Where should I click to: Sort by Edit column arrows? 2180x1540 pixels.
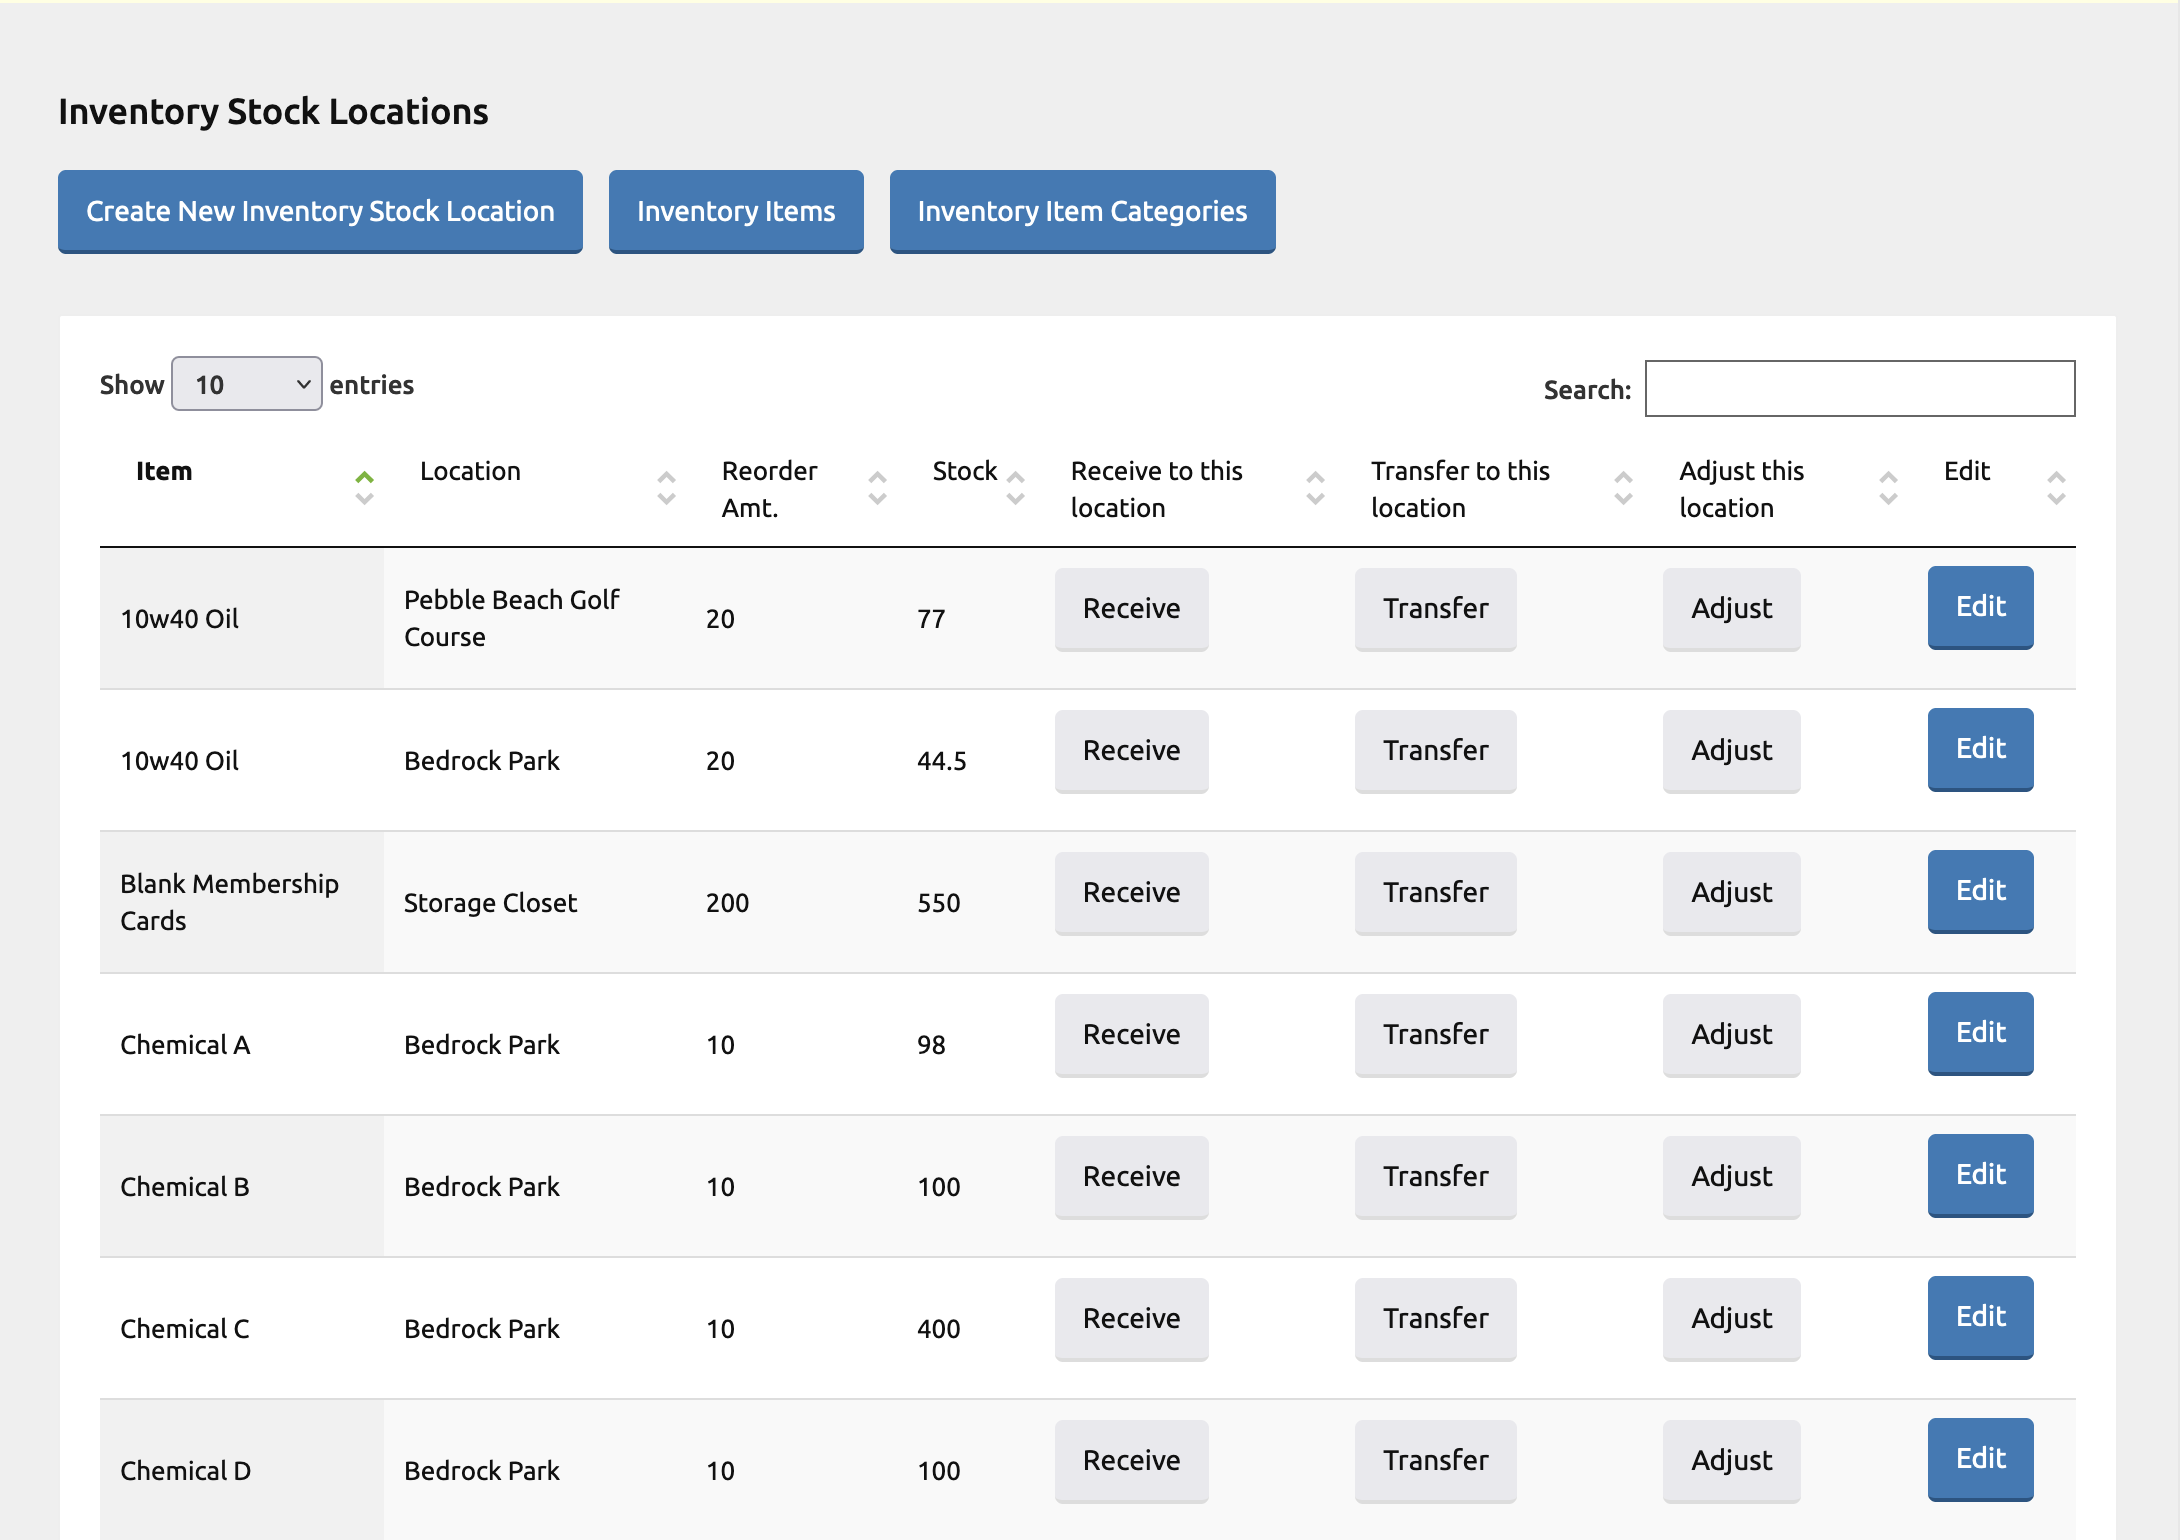(x=2056, y=488)
